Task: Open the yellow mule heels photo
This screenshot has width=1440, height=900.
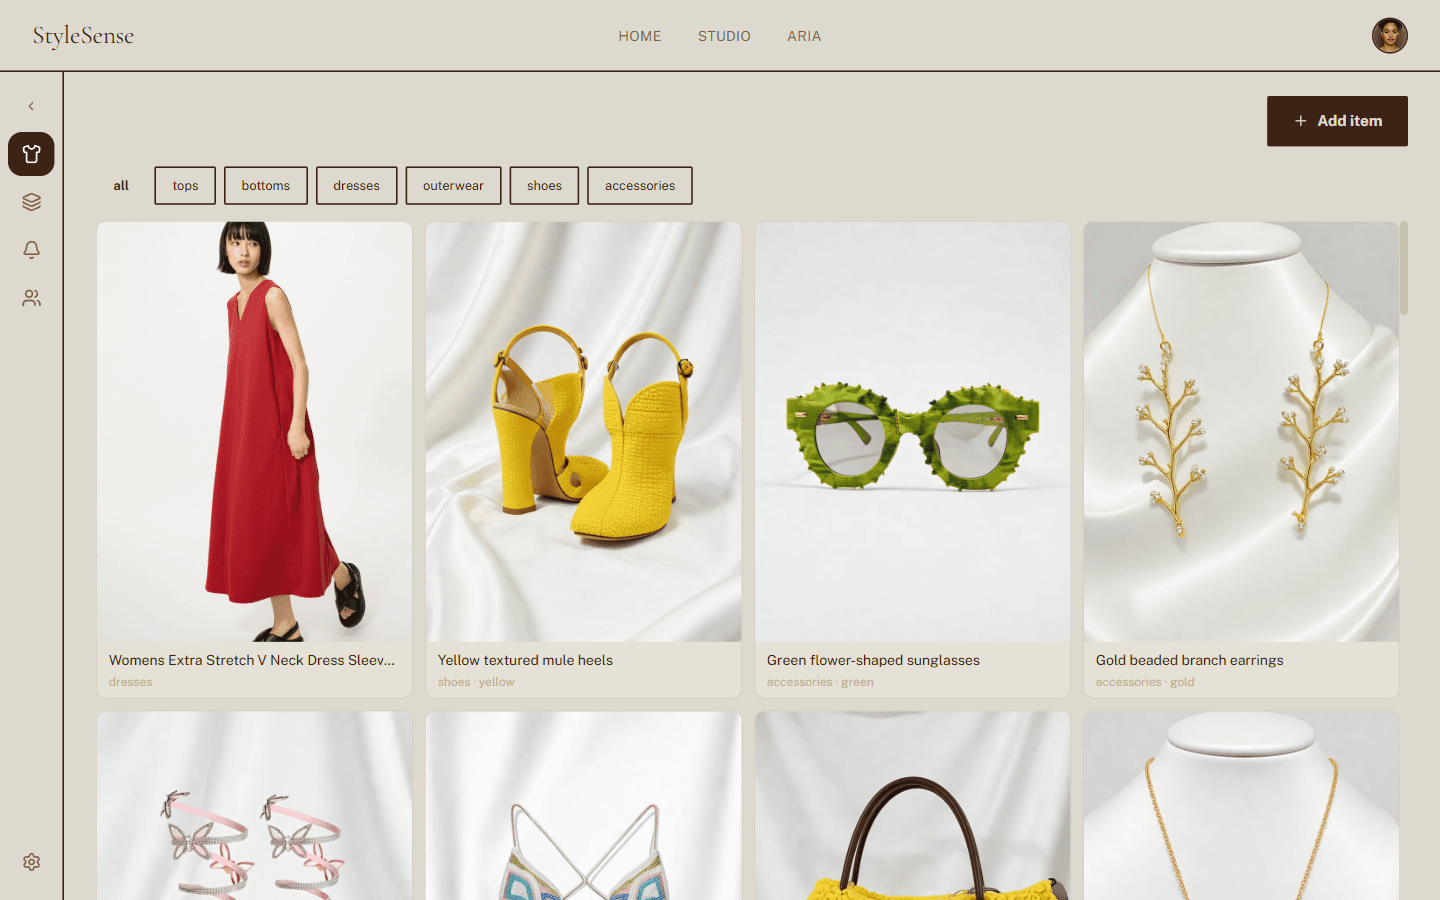Action: click(x=583, y=432)
